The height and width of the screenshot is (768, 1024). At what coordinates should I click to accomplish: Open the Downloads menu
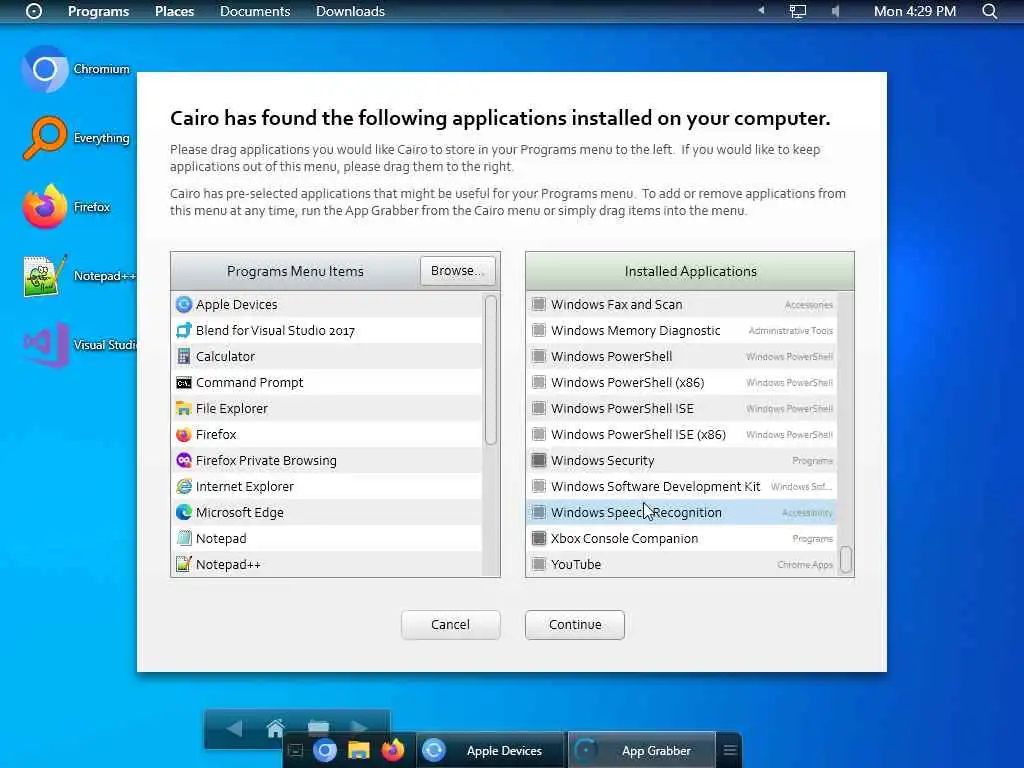[x=350, y=11]
